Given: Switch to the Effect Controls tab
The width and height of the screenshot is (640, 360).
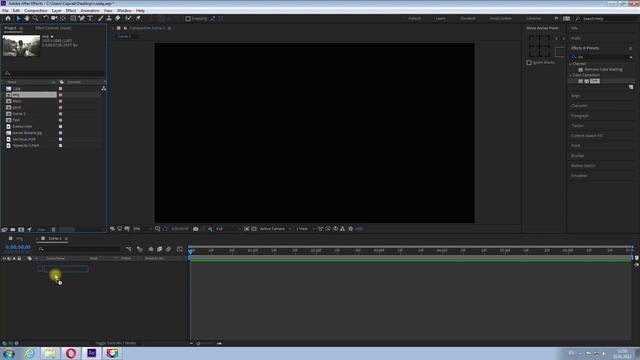Looking at the screenshot, I should (x=53, y=28).
